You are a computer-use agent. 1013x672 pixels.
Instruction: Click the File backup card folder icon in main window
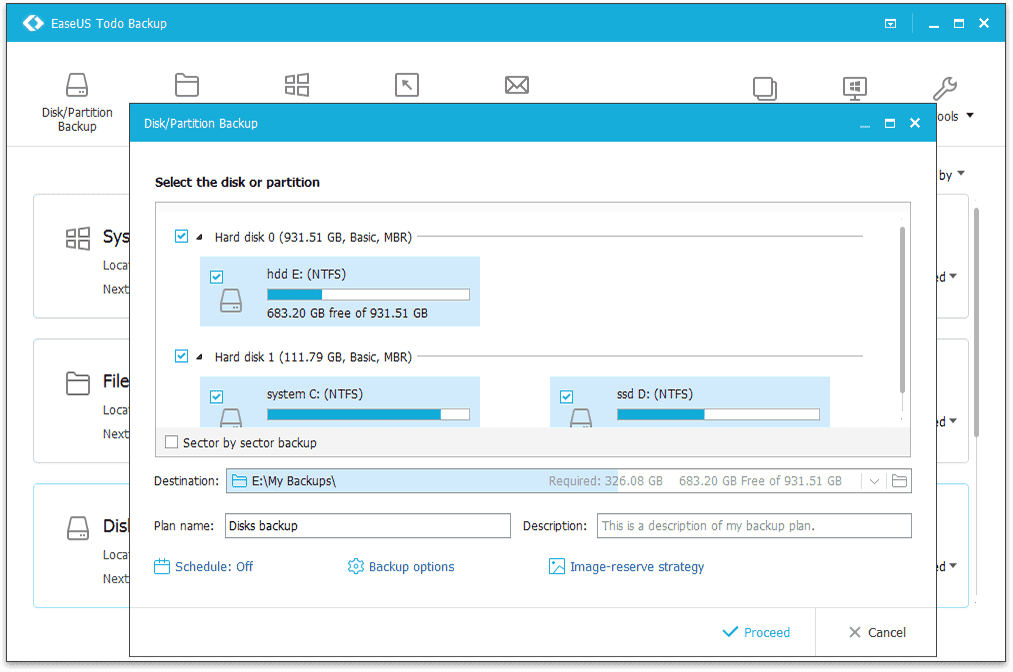click(78, 383)
